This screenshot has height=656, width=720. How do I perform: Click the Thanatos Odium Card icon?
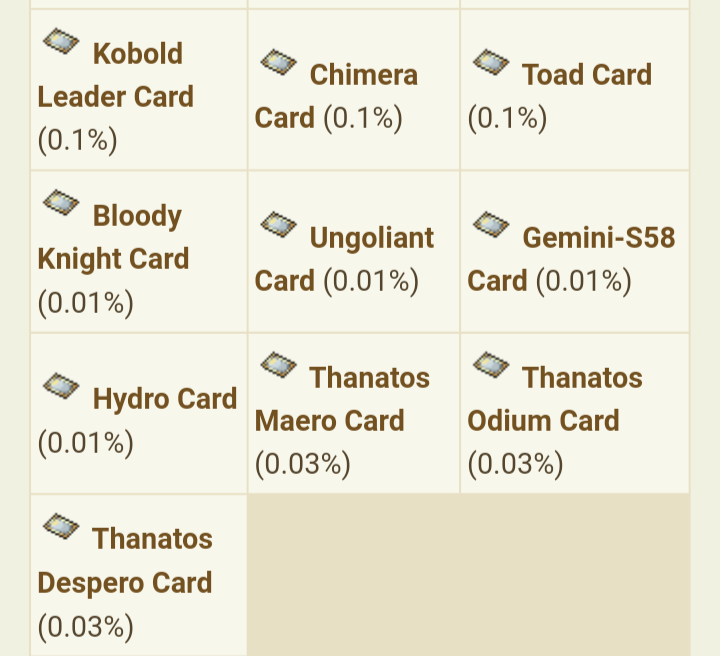pyautogui.click(x=491, y=365)
